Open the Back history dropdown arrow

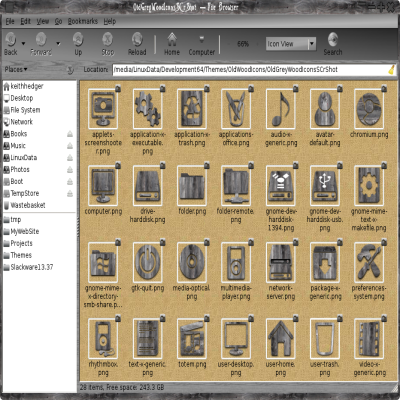click(x=23, y=43)
